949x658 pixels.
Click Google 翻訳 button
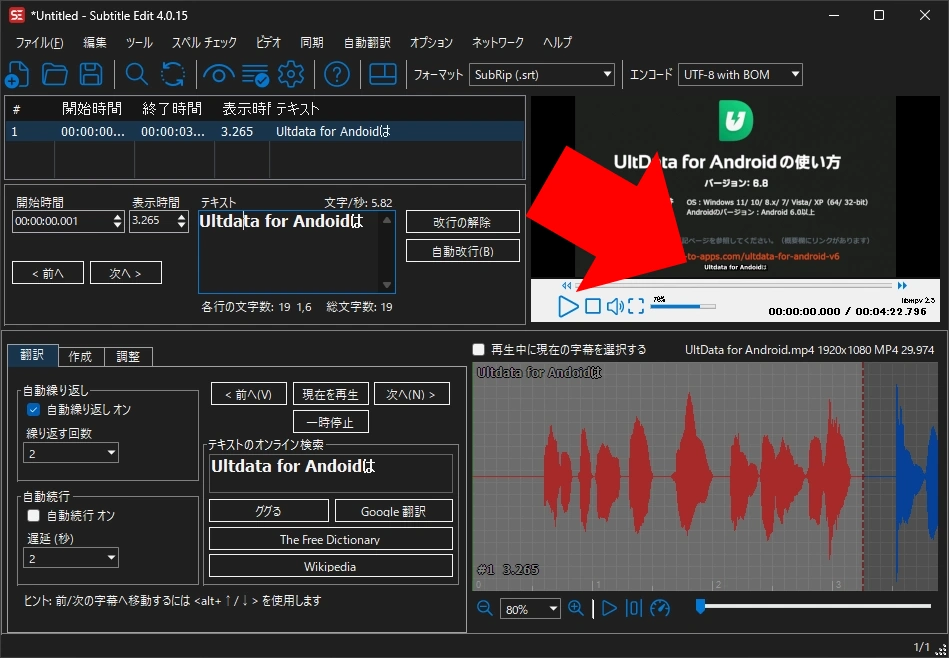click(x=393, y=511)
